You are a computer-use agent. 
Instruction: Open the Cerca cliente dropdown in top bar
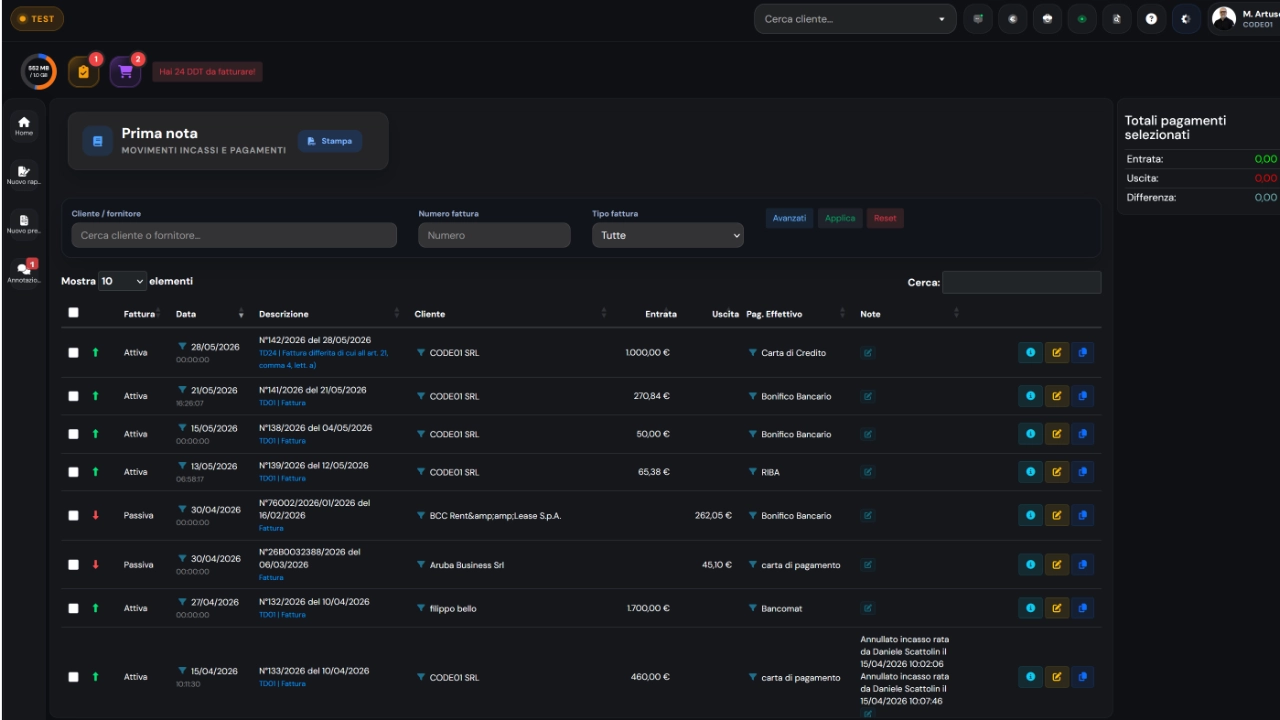855,18
